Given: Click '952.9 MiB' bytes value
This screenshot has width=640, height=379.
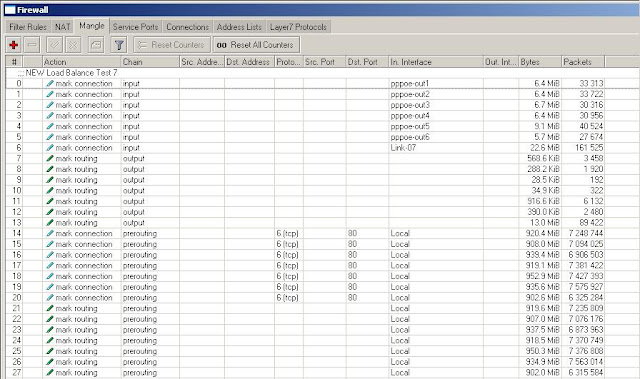Looking at the screenshot, I should 542,276.
